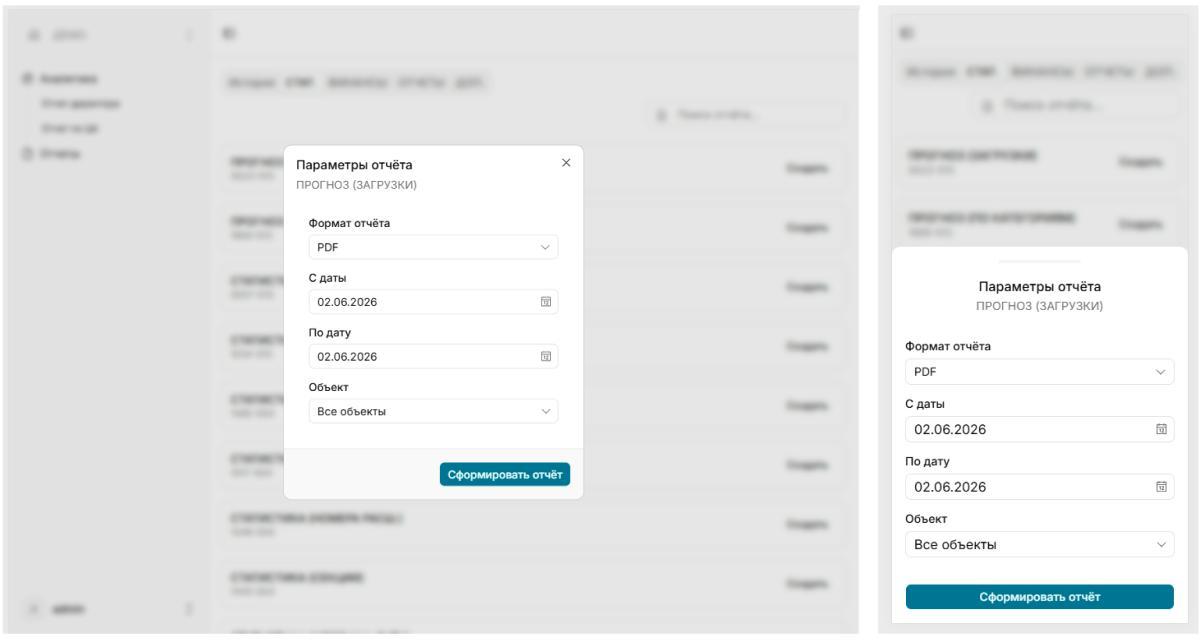Click wide Сформировать отчёт button in bottom sheet
The image size is (1200, 641).
click(1040, 597)
